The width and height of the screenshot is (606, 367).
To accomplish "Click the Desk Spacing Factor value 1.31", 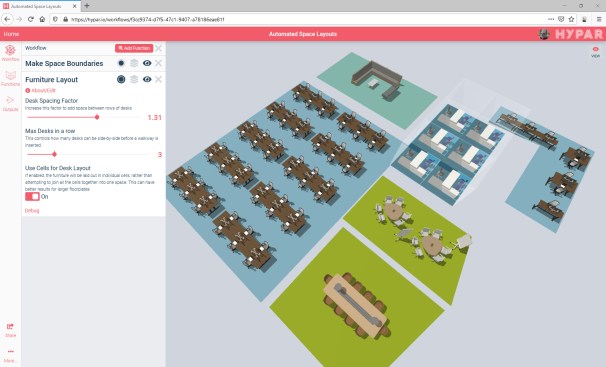I will click(x=155, y=117).
